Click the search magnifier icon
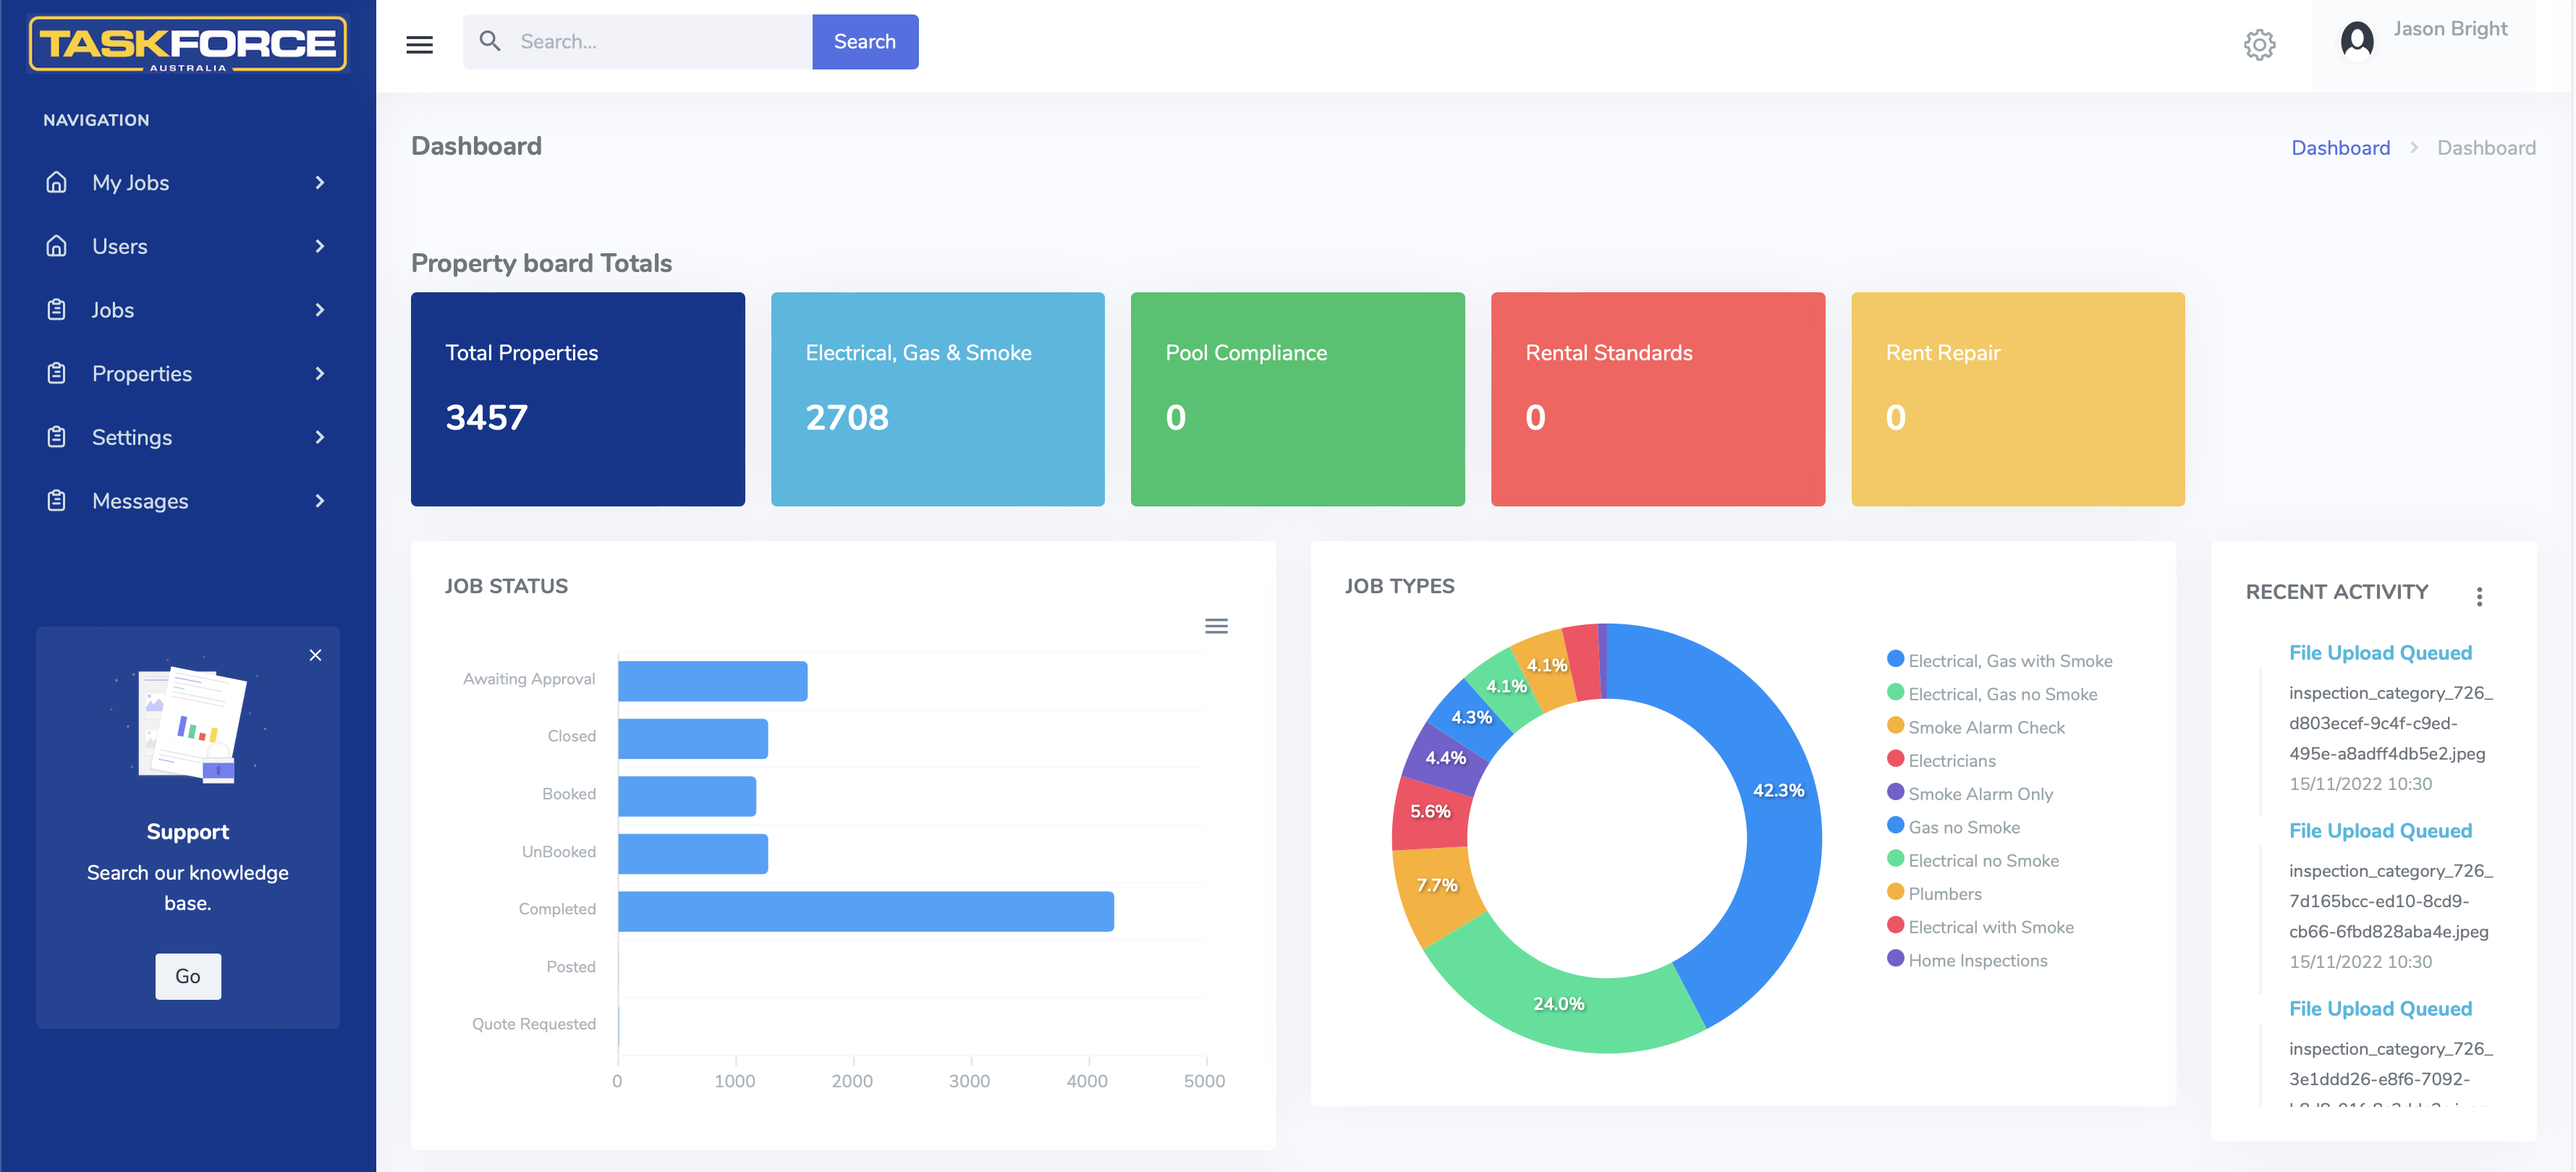Image resolution: width=2576 pixels, height=1172 pixels. point(490,41)
